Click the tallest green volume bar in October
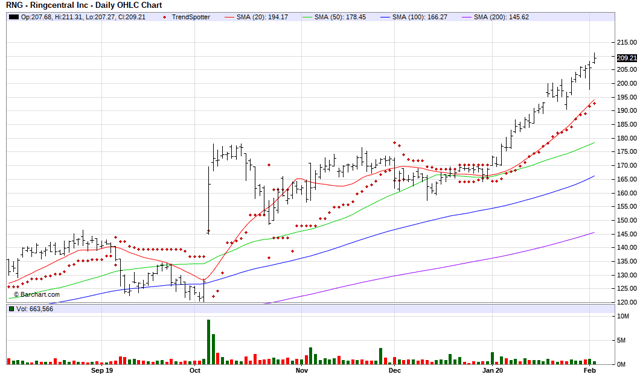 pyautogui.click(x=209, y=342)
